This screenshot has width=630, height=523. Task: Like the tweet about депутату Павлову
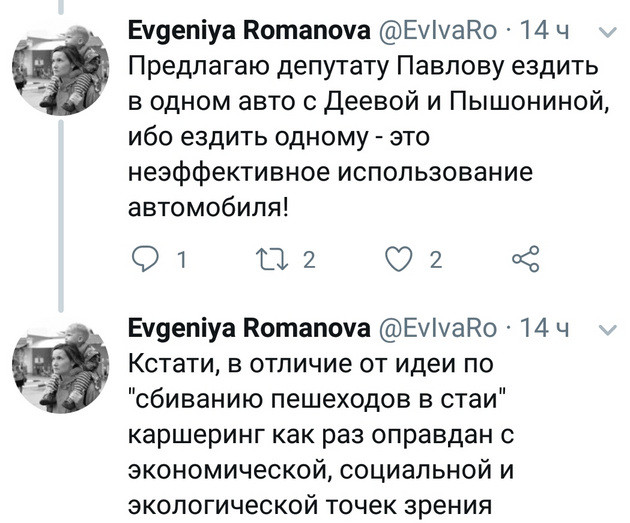pos(400,261)
